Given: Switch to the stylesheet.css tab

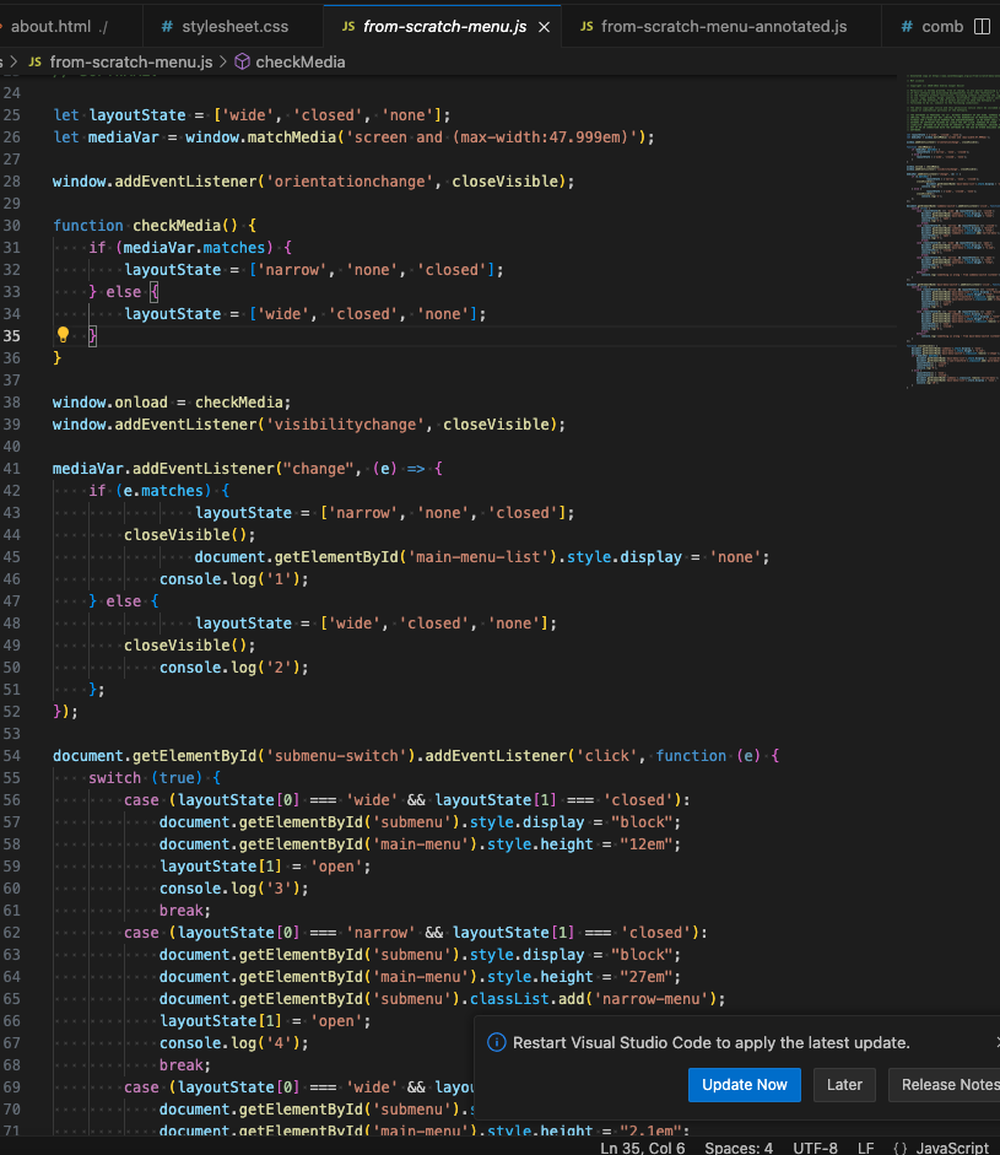Looking at the screenshot, I should tap(235, 27).
